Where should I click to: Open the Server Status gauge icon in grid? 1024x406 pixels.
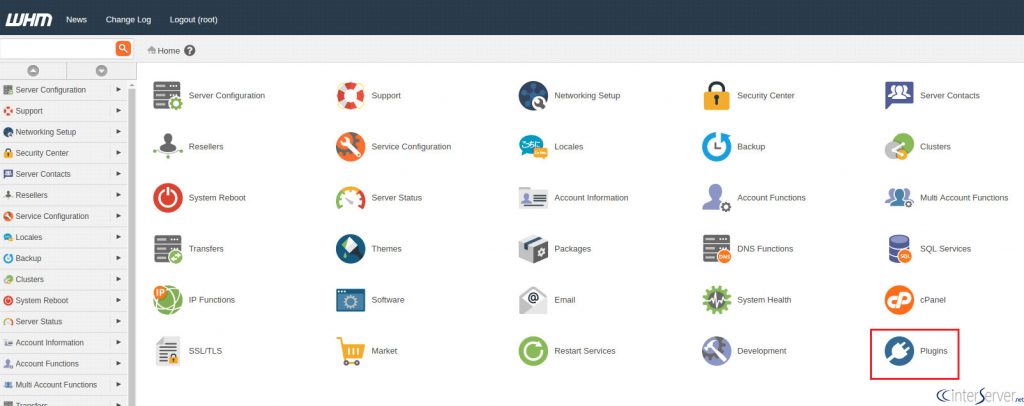tap(351, 198)
